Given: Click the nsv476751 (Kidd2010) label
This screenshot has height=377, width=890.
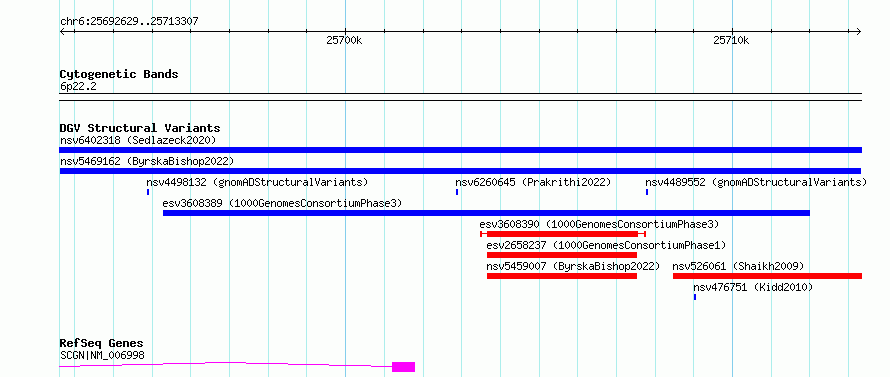Looking at the screenshot, I should (753, 287).
